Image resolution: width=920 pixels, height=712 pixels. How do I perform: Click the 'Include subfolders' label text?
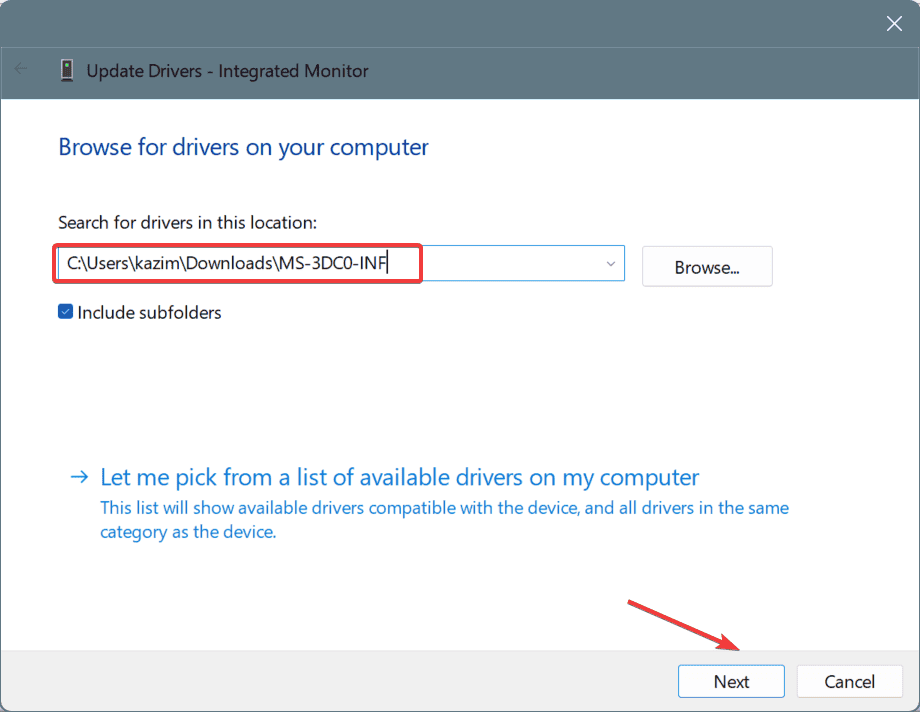[149, 312]
